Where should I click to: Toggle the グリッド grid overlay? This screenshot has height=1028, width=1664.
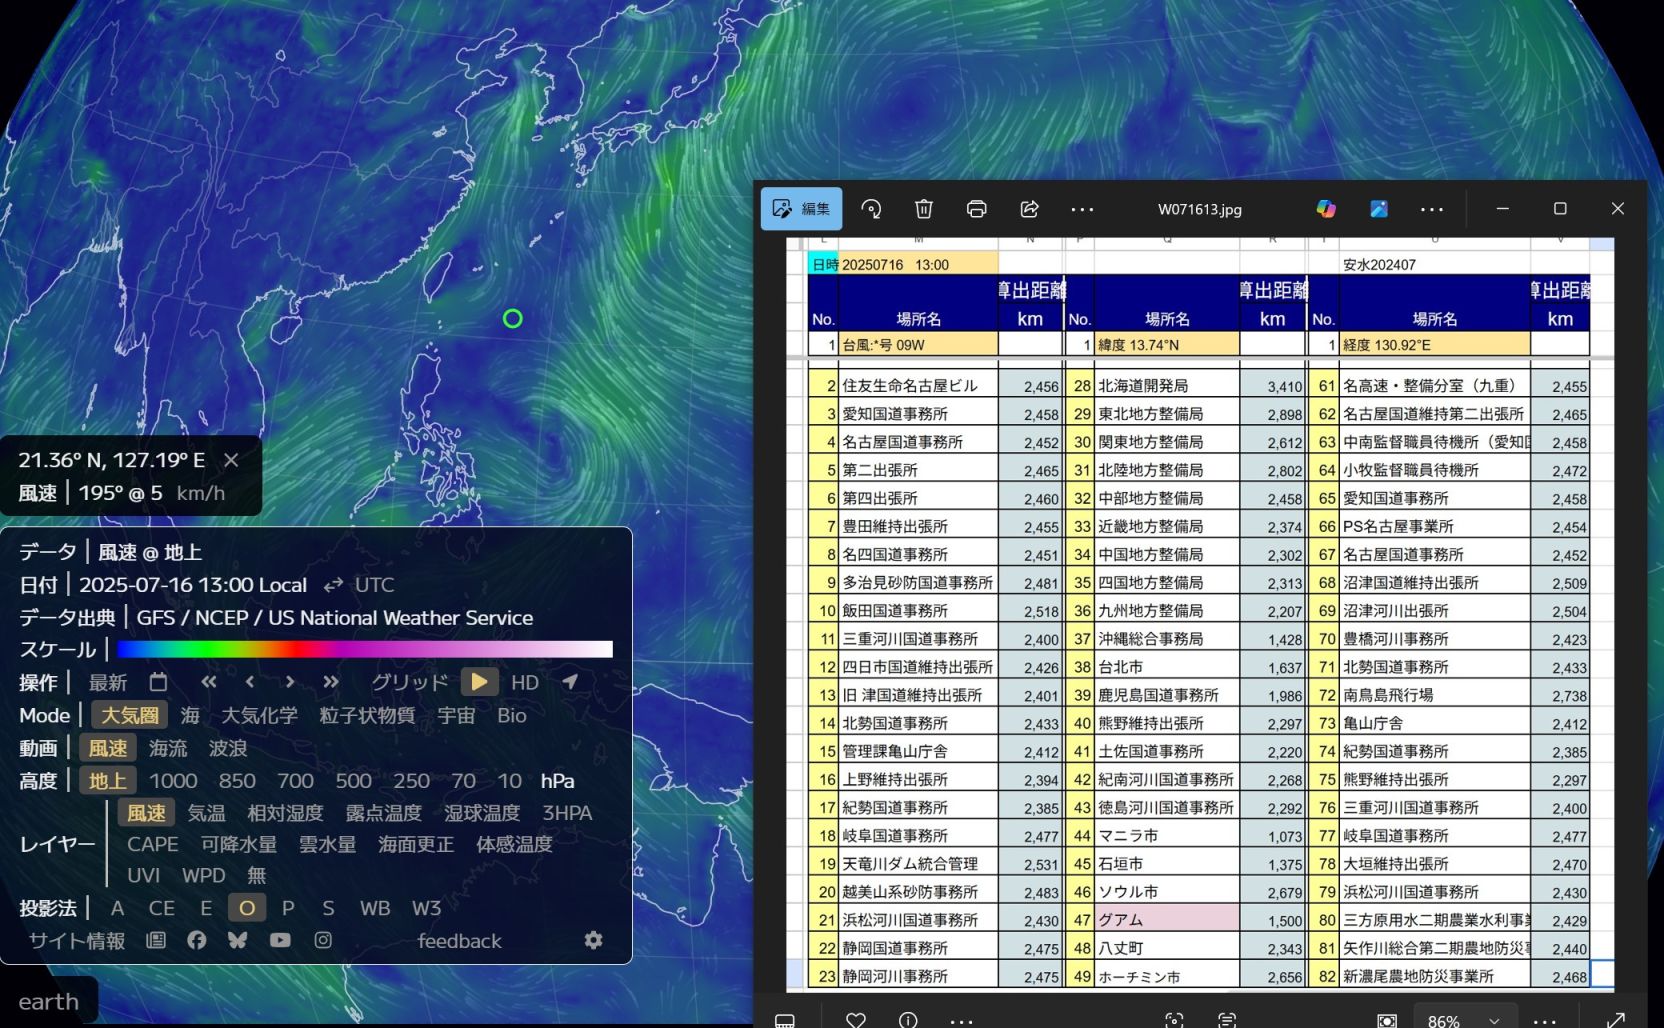click(x=410, y=682)
